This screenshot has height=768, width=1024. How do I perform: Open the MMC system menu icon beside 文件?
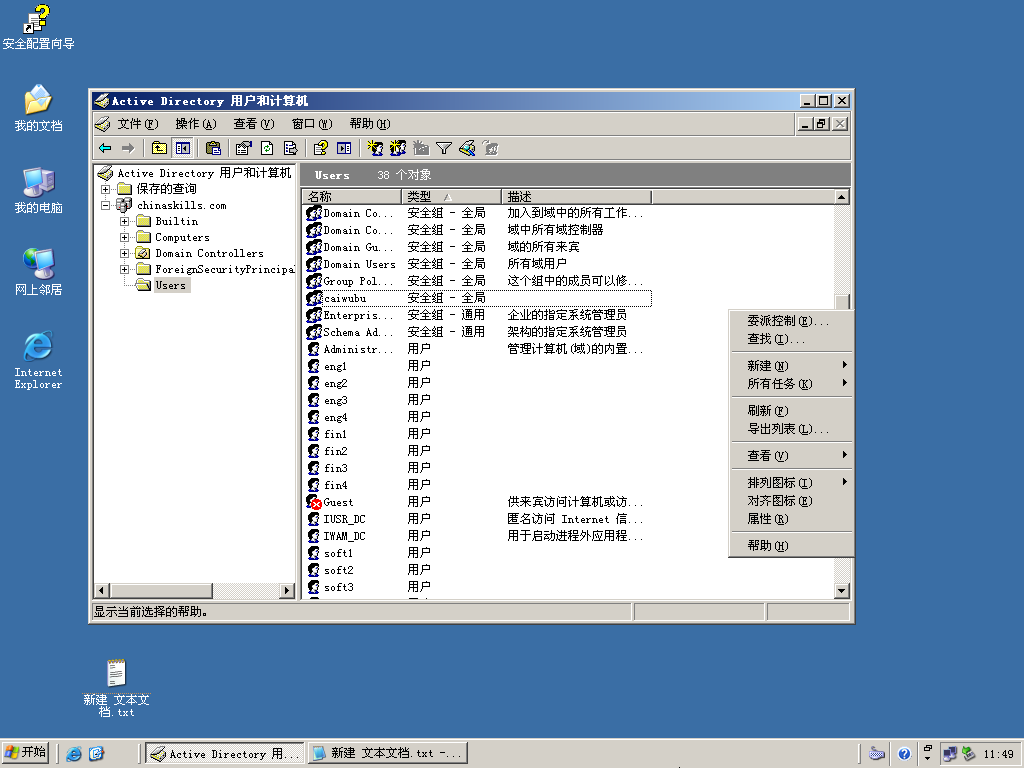pos(103,123)
